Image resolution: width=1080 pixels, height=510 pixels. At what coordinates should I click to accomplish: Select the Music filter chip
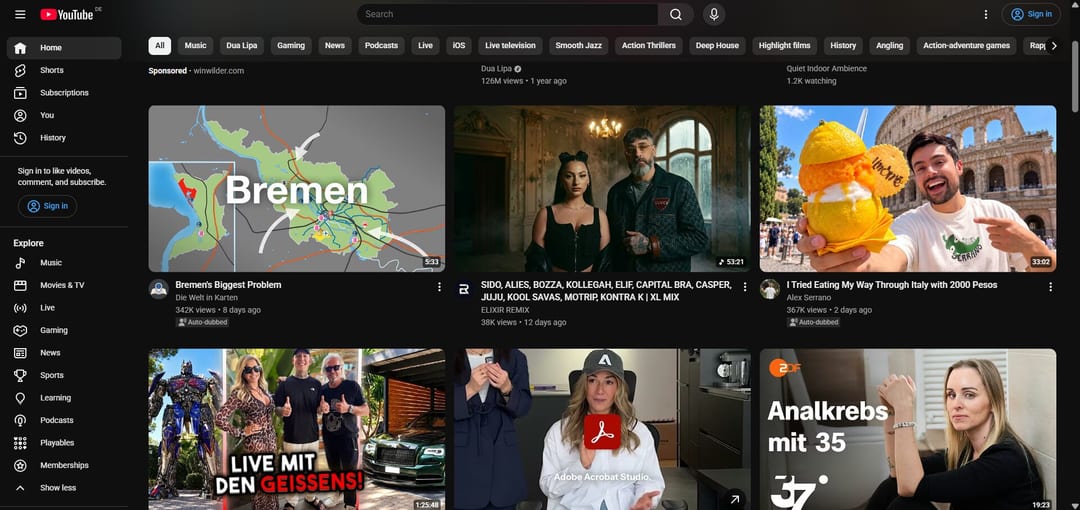[196, 45]
